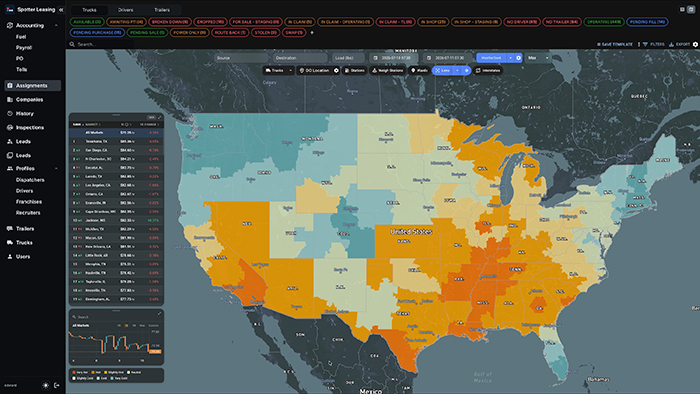Expand the chart panel to fullscreen

coord(159,314)
